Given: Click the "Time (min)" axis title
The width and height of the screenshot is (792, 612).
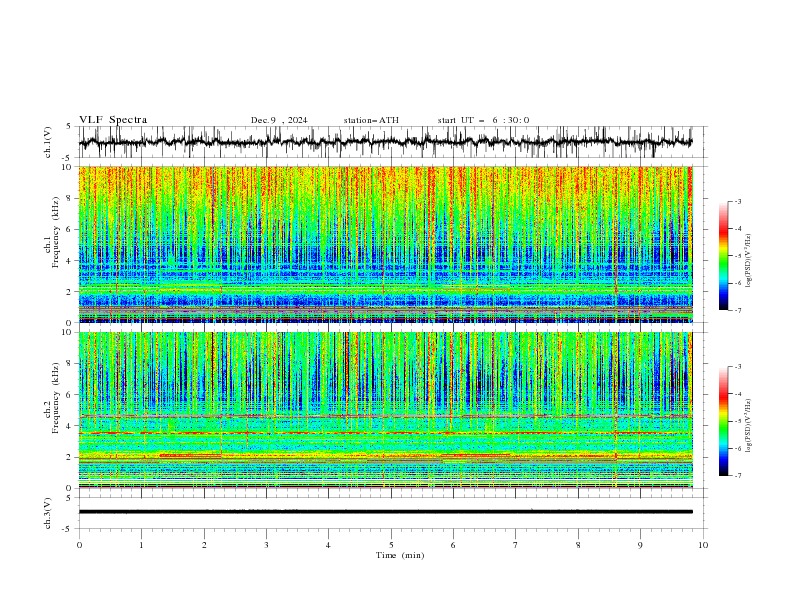Looking at the screenshot, I should tap(400, 555).
